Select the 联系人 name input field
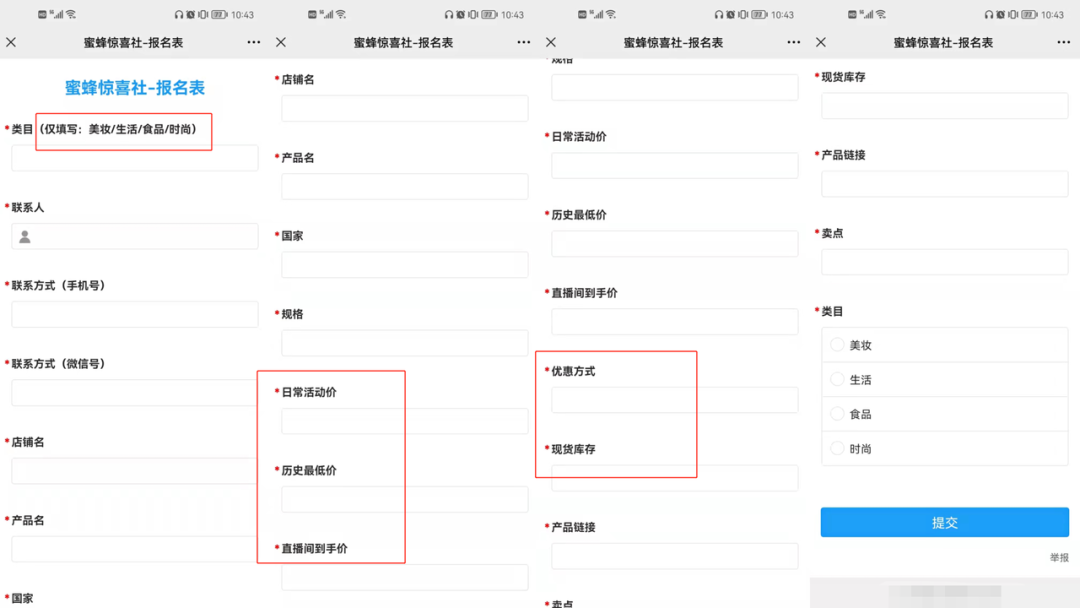The image size is (1080, 608). 145,237
